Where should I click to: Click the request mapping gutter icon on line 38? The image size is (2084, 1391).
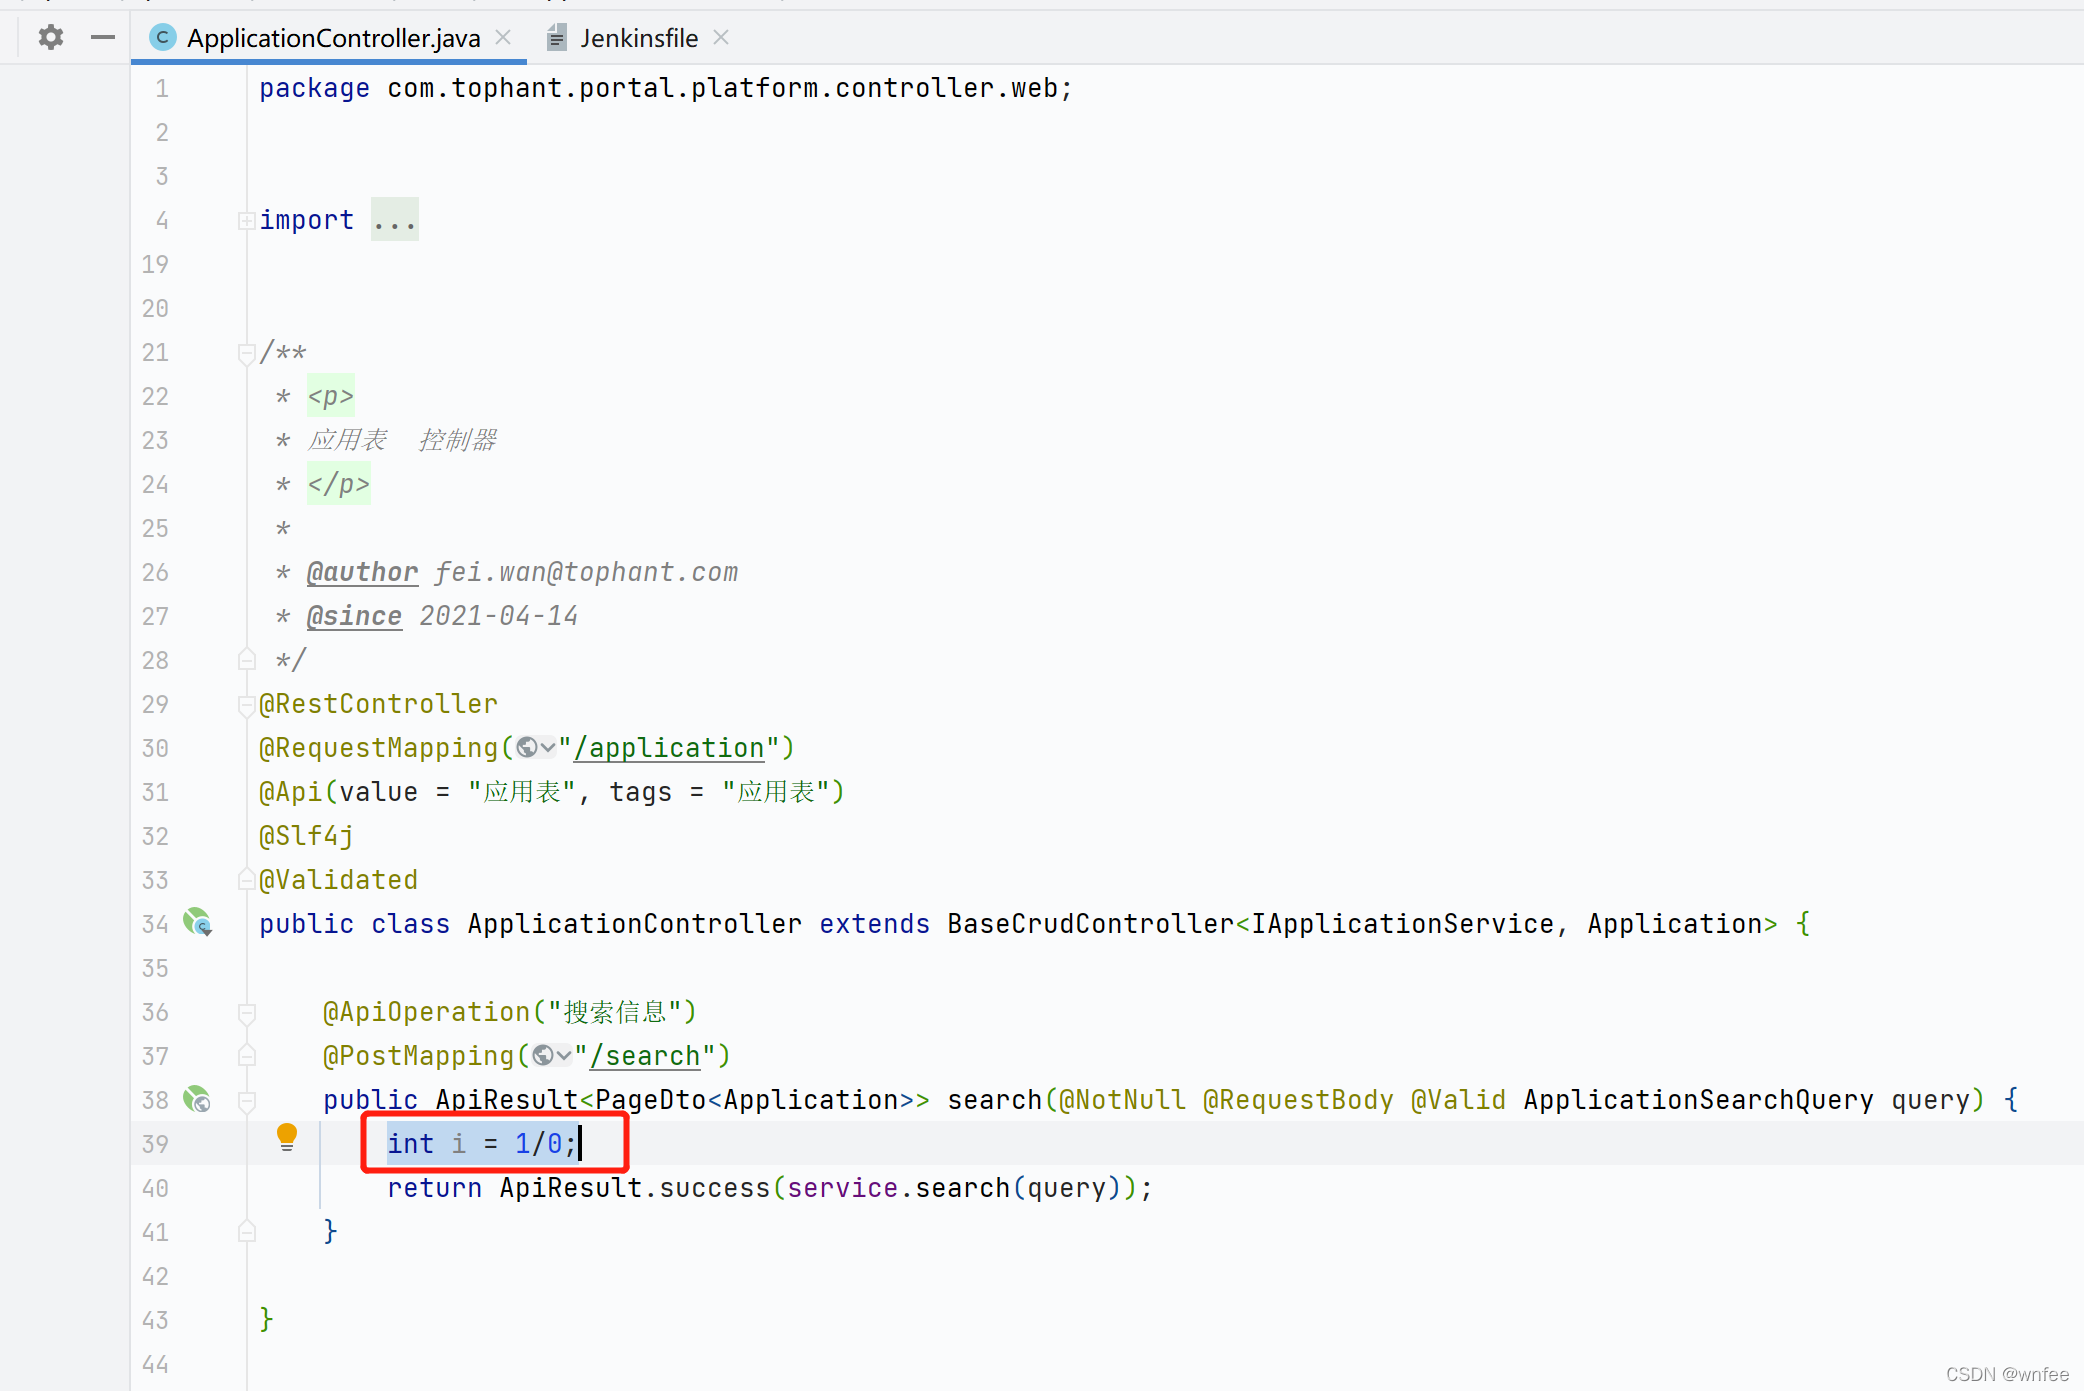tap(197, 1099)
